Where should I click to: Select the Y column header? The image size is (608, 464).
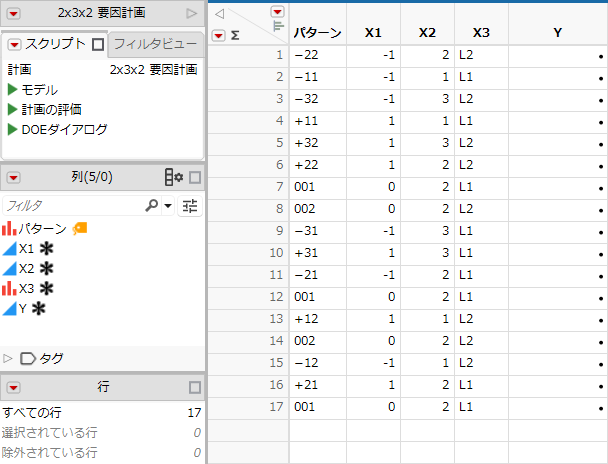pyautogui.click(x=558, y=33)
